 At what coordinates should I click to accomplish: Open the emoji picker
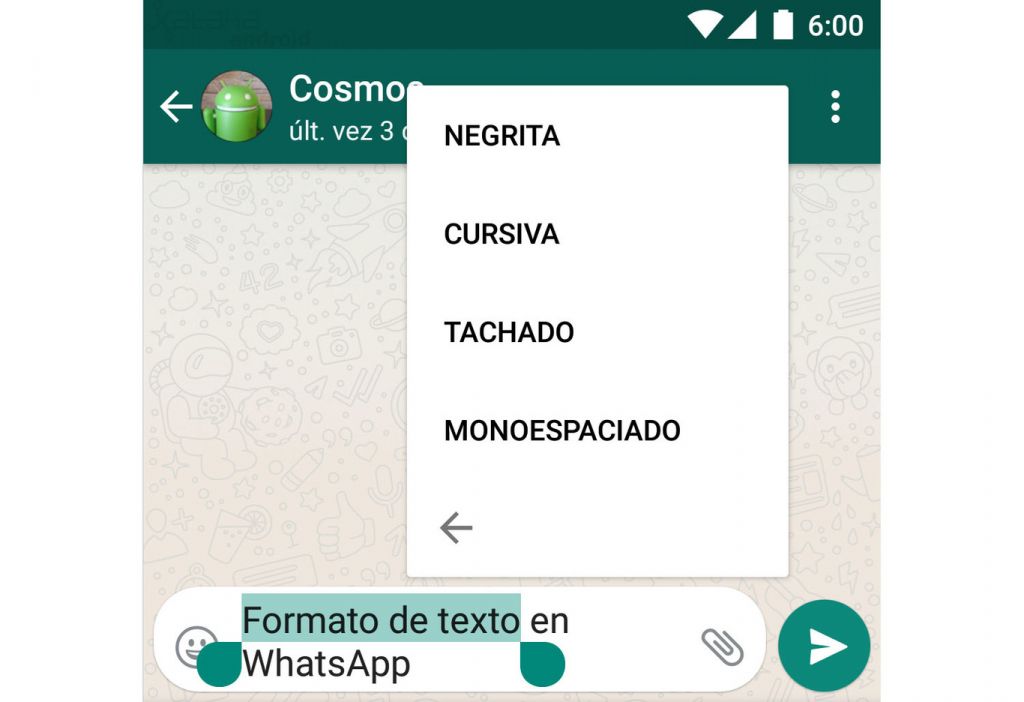[x=194, y=645]
